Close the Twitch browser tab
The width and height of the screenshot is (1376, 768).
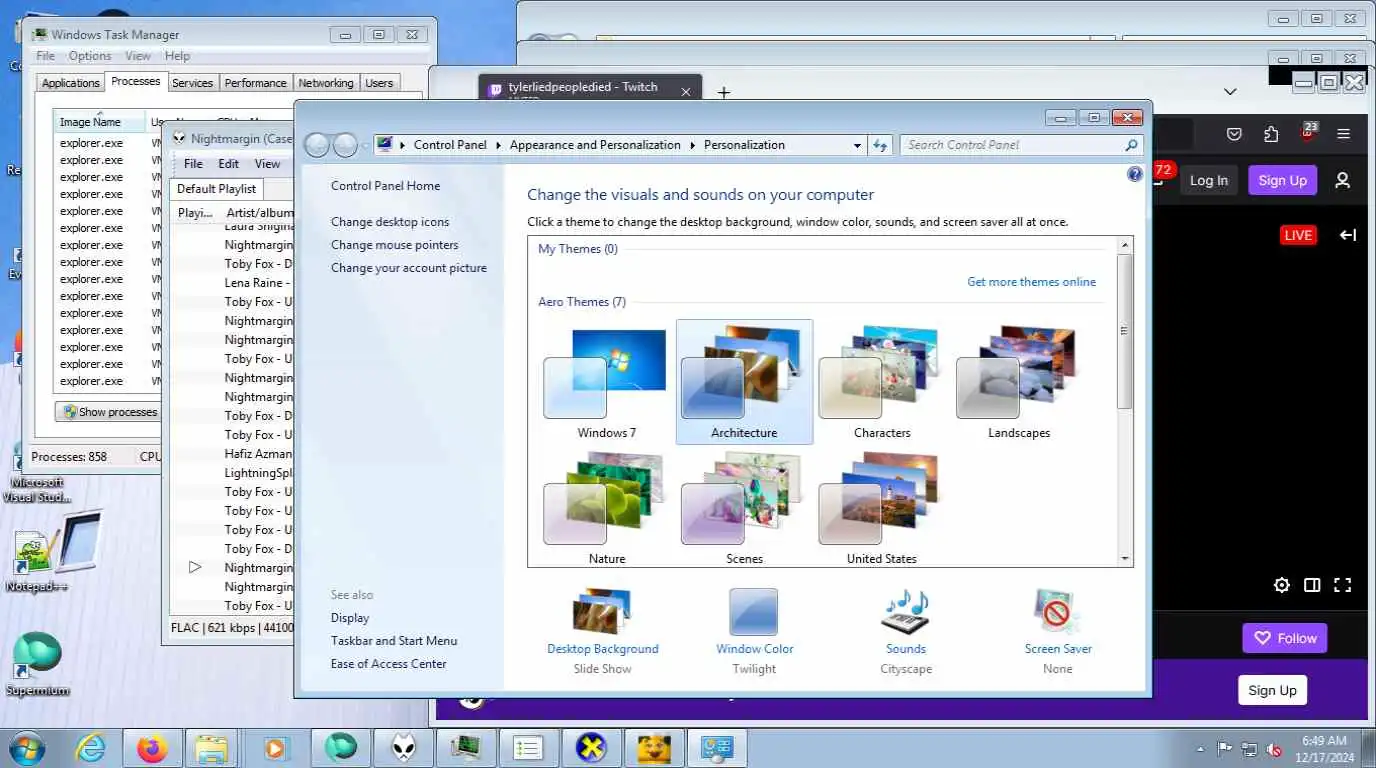tap(686, 92)
